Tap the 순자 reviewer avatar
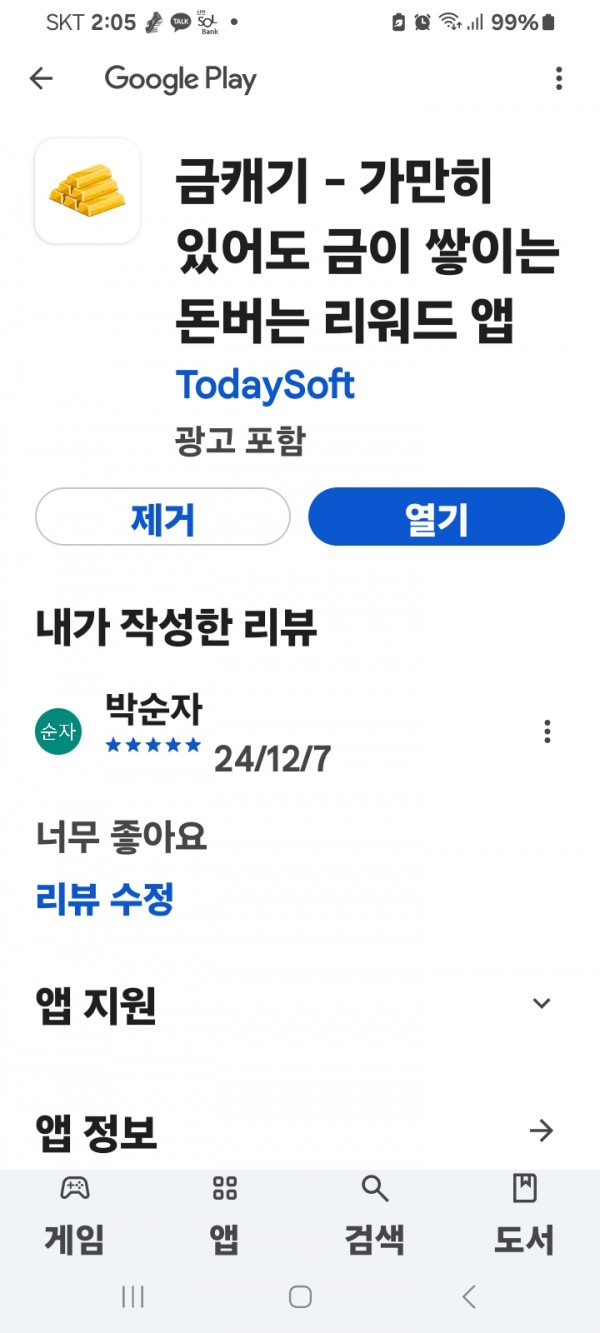This screenshot has width=600, height=1333. pos(58,731)
